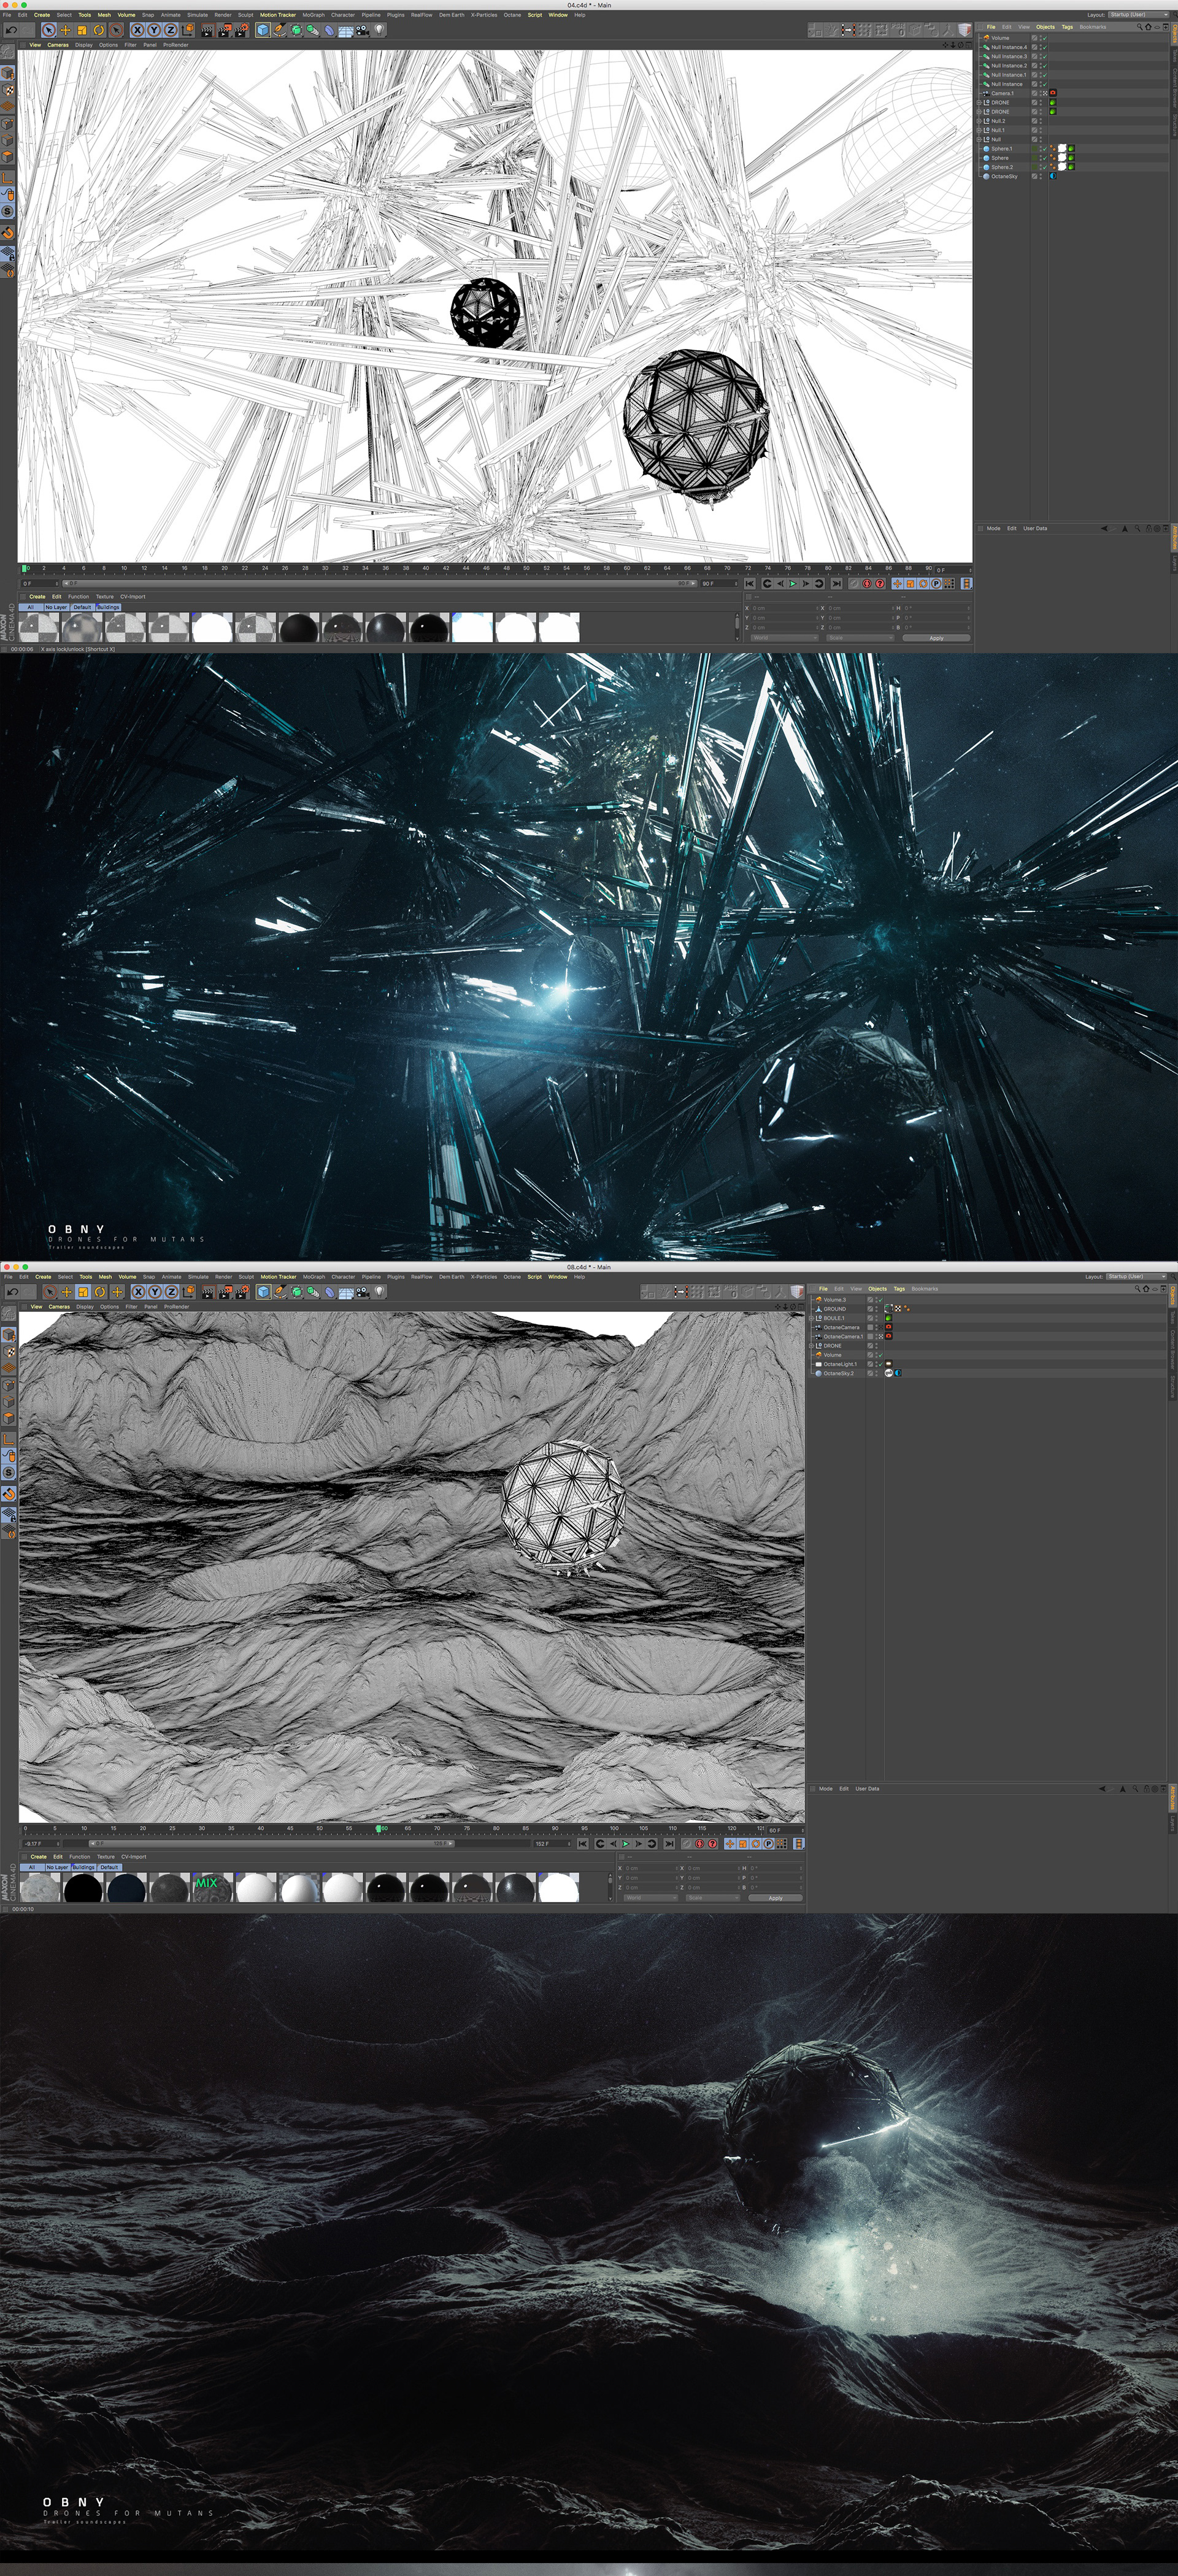
Task: Click the Cube primitive icon in 08.c4d
Action: coord(263,1292)
